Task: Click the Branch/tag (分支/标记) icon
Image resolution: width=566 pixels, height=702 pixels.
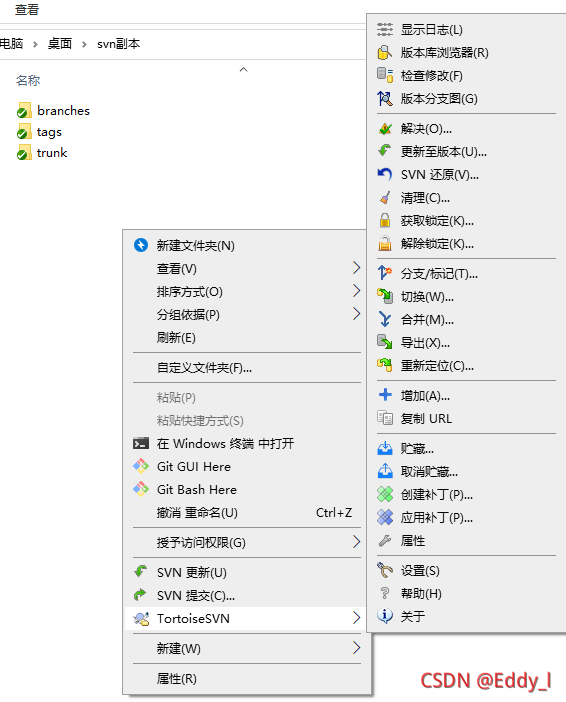Action: click(385, 273)
